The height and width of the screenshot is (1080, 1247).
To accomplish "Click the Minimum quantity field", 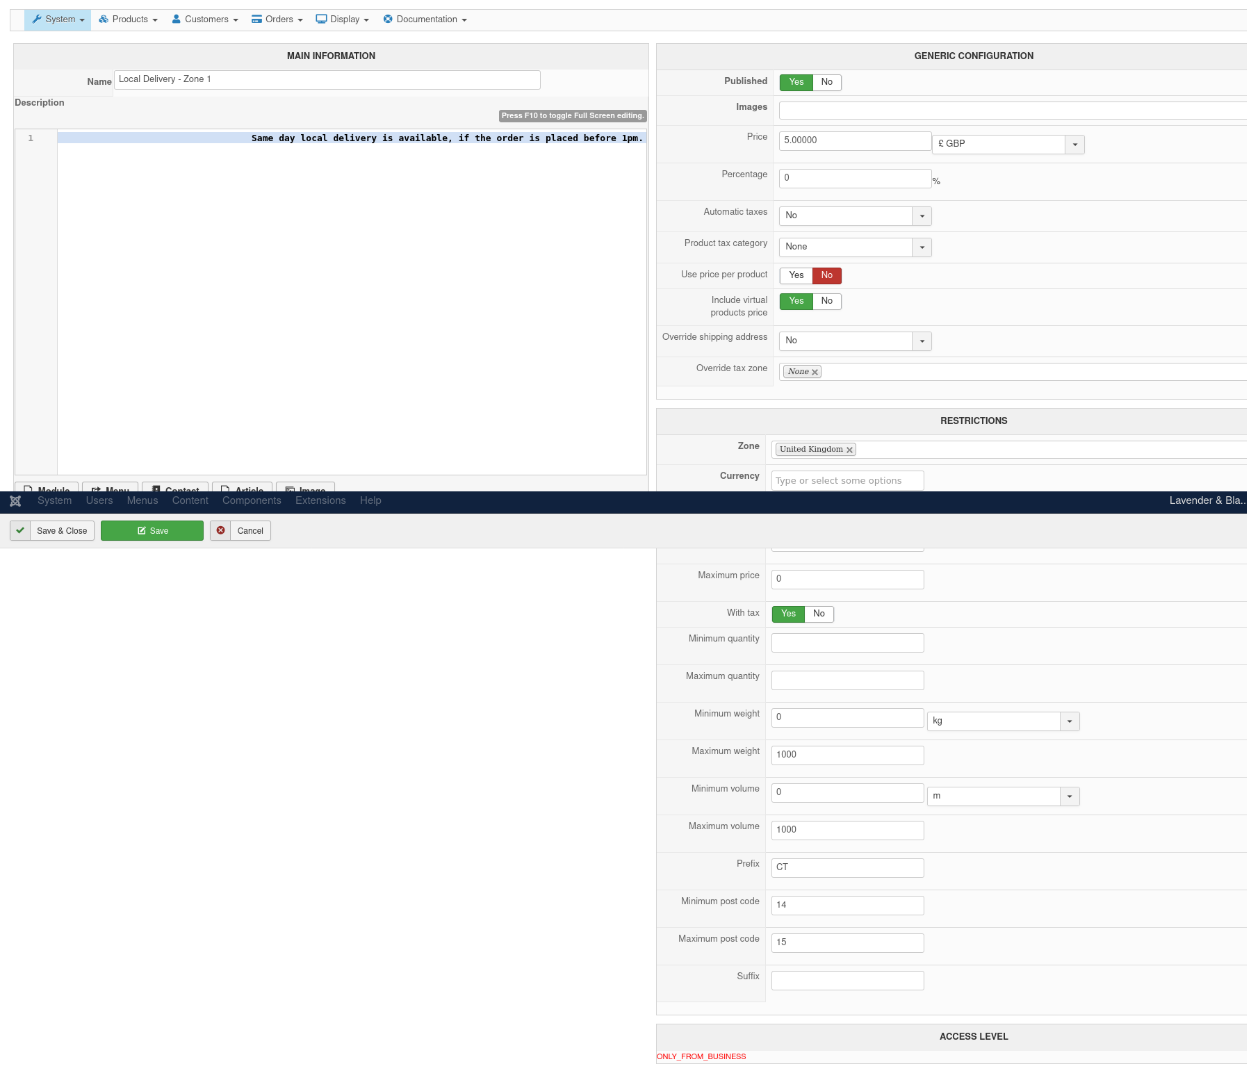I will point(848,643).
